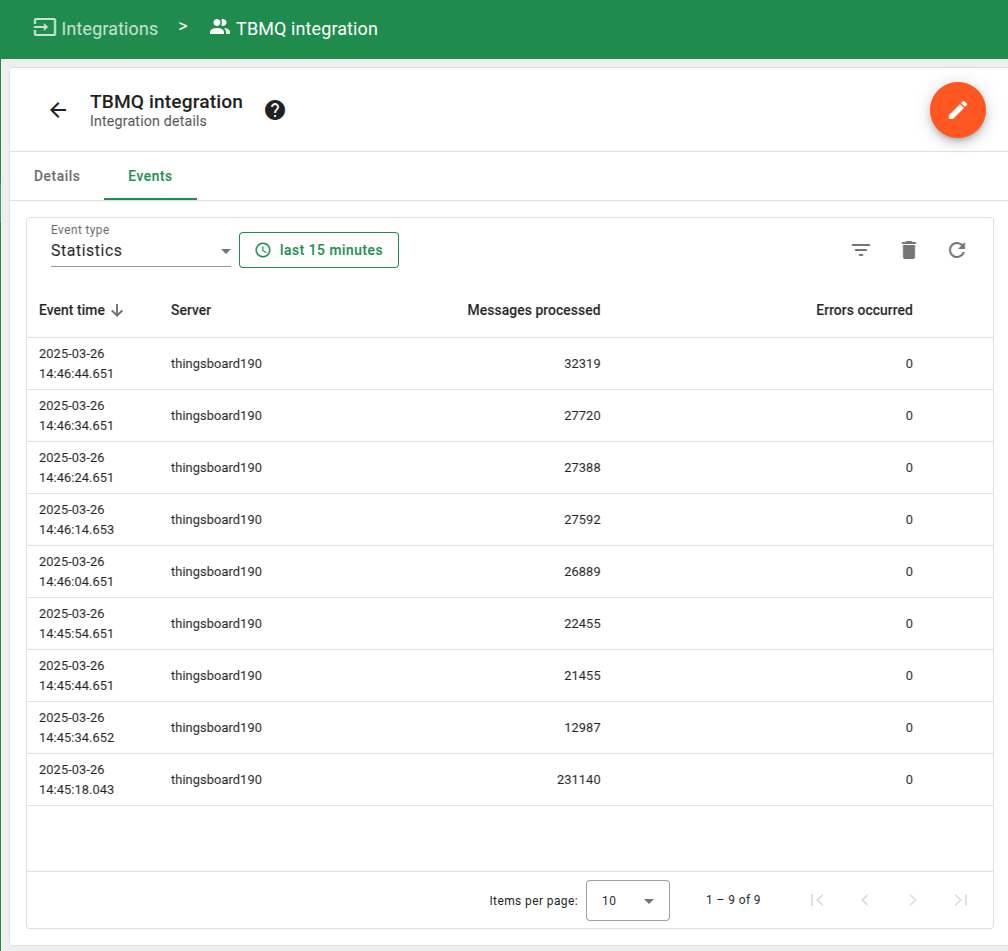
Task: Click event time 14:46:04.651 cell
Action: 76,572
